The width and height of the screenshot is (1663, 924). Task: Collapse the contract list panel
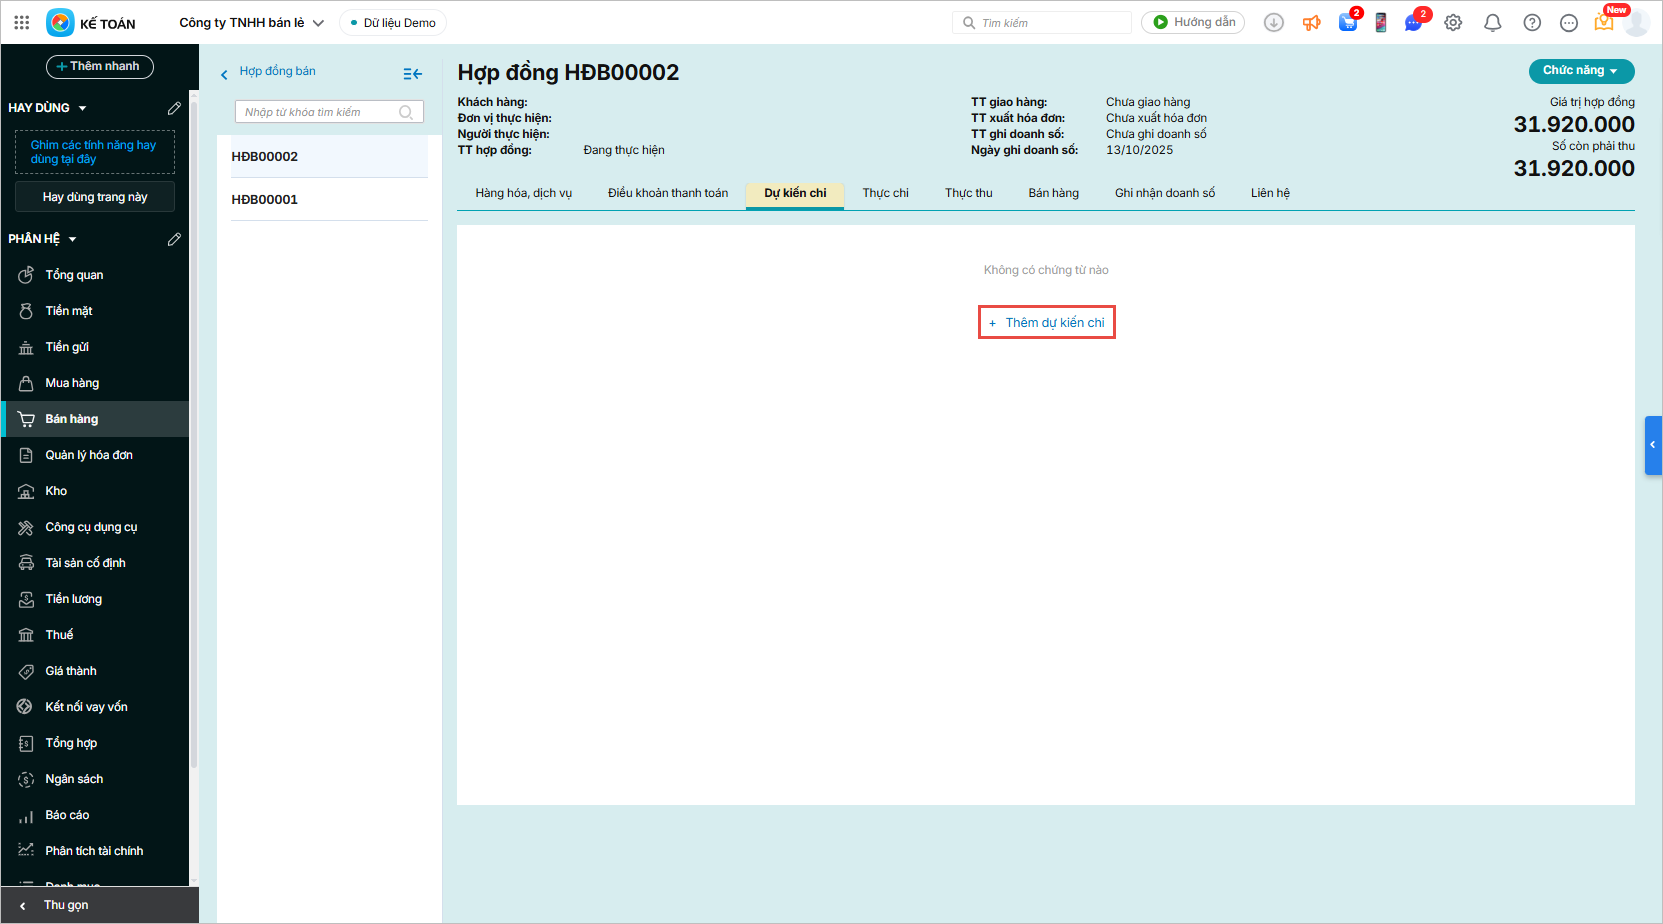coord(412,74)
